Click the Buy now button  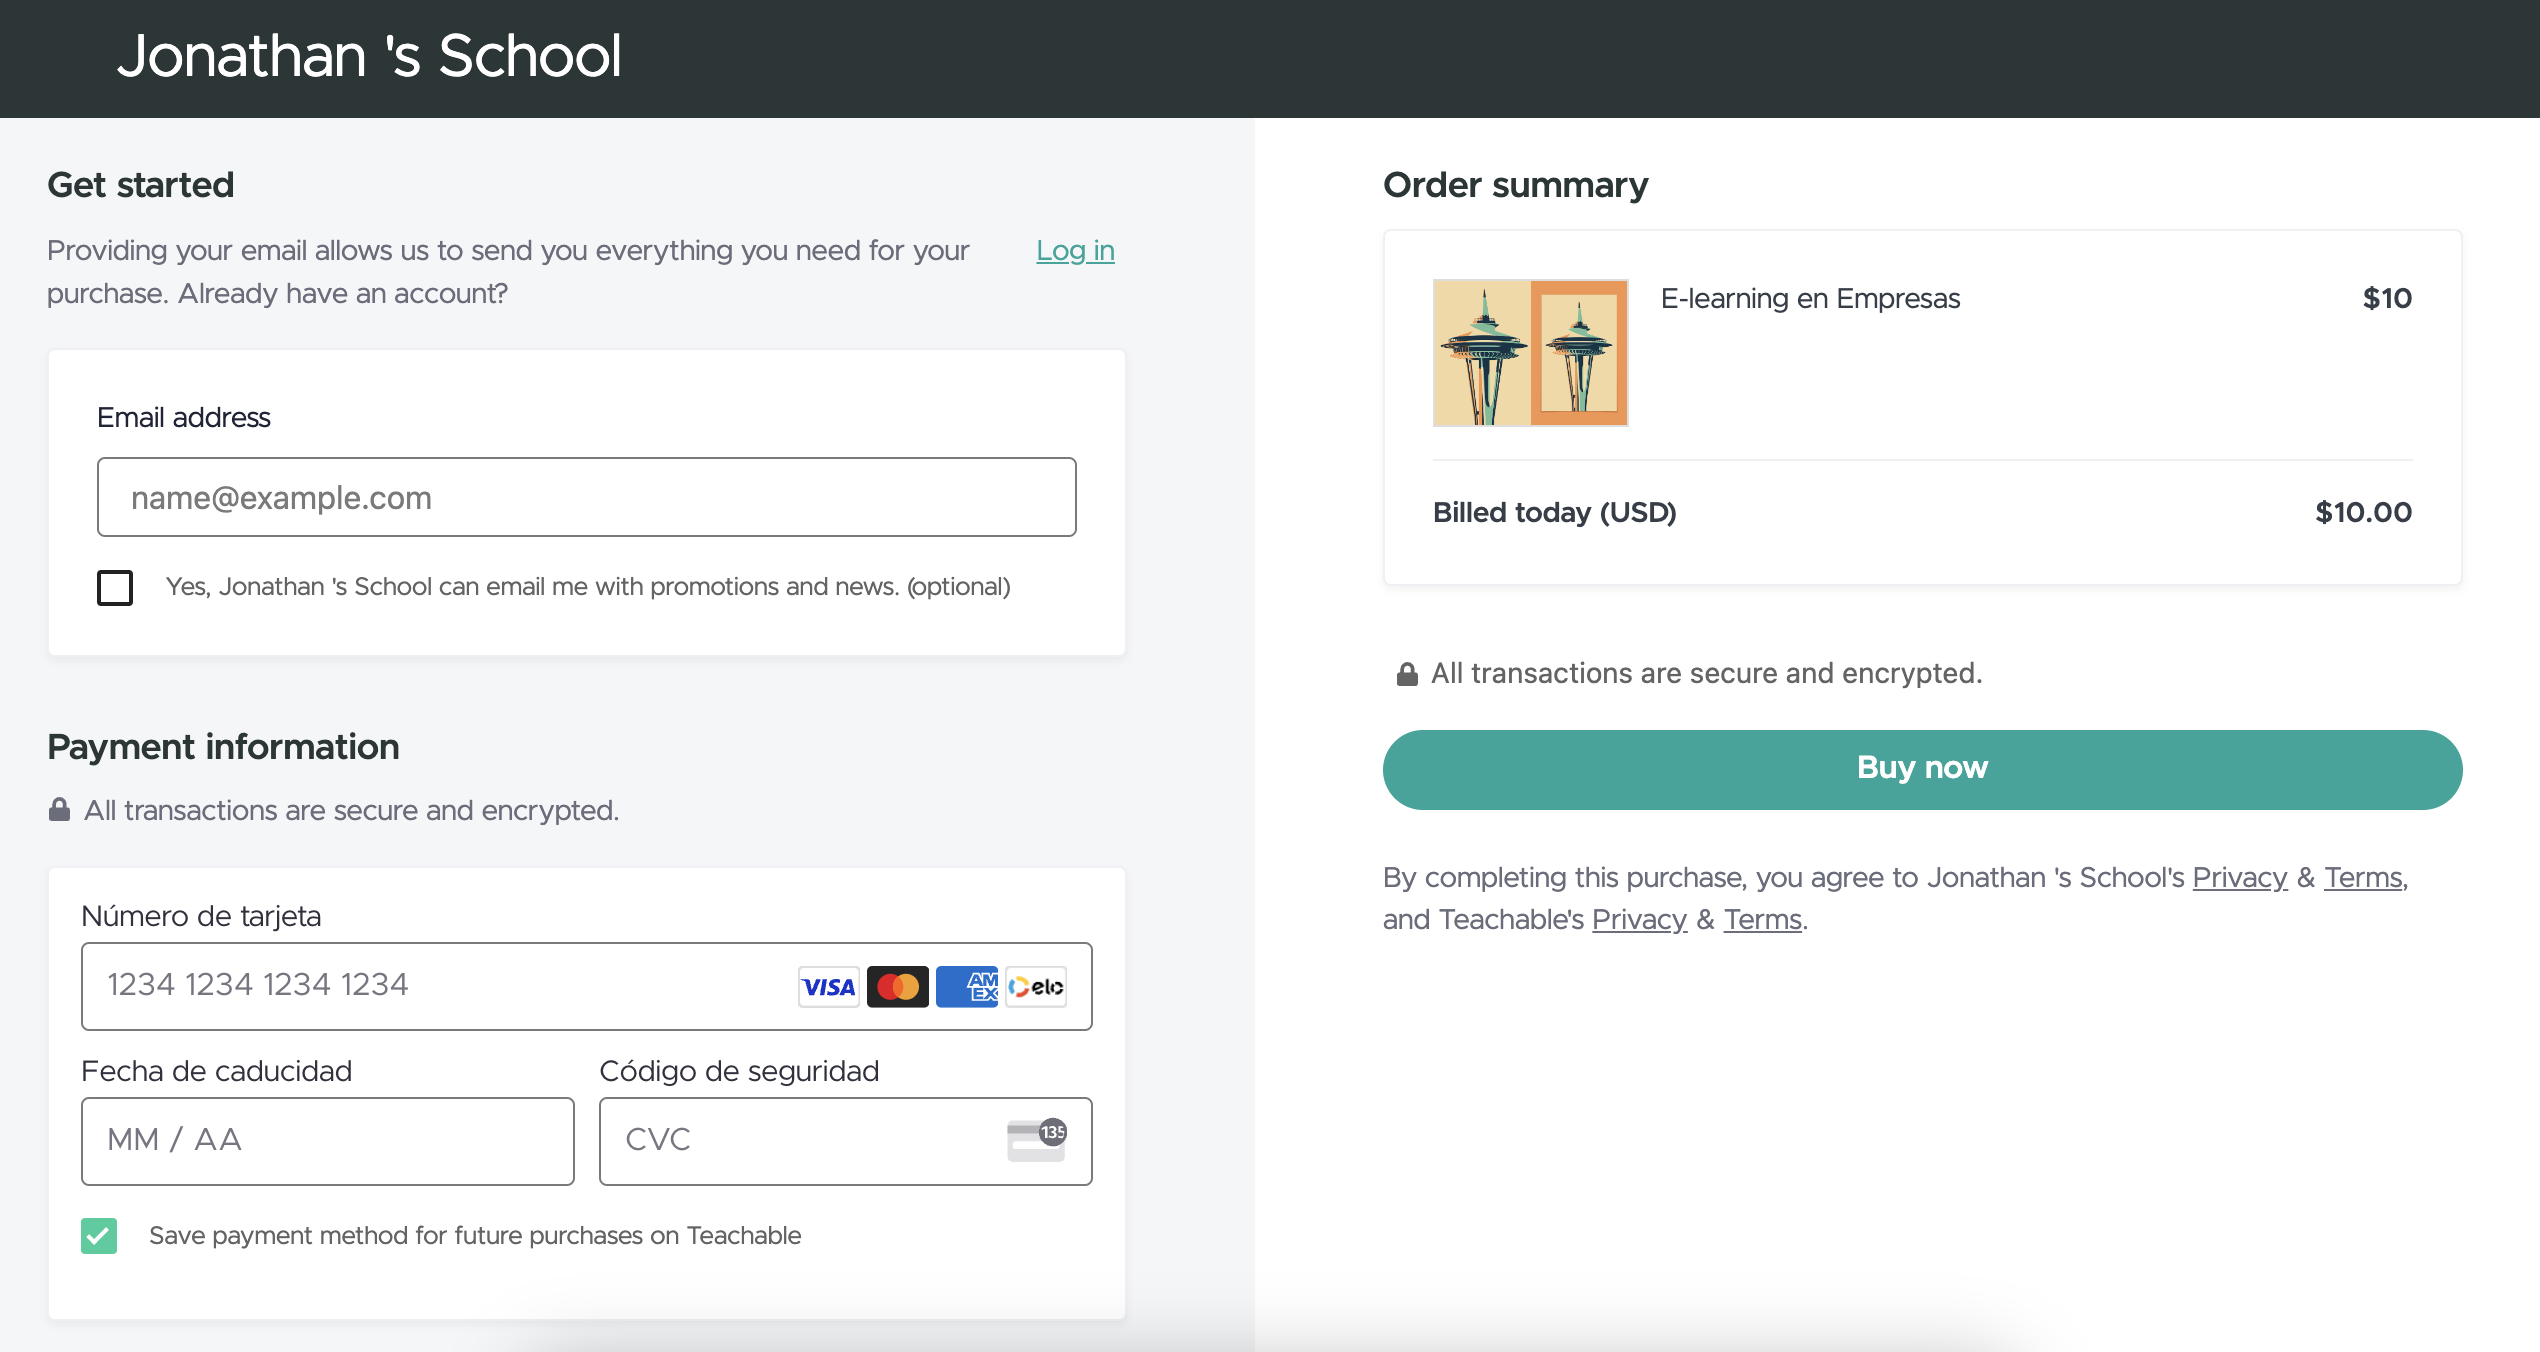tap(1922, 769)
